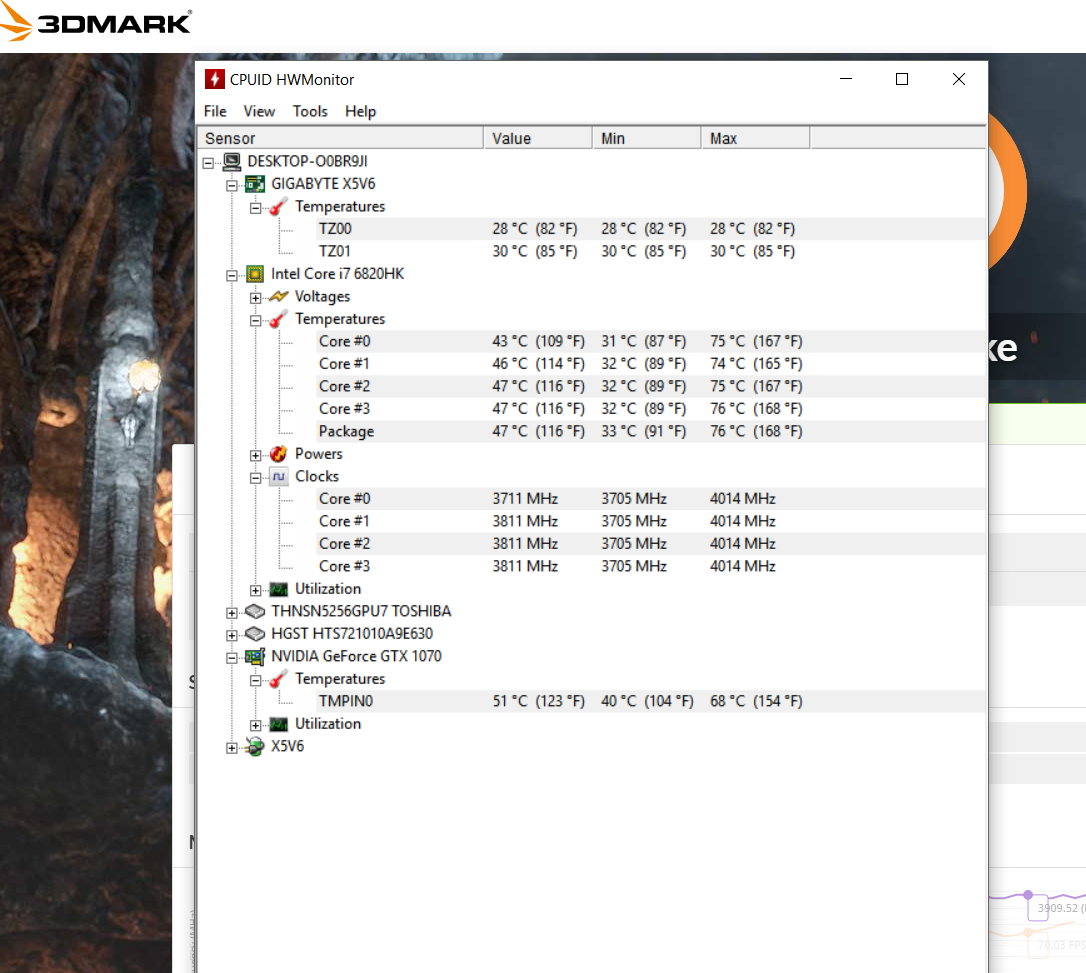Click the Intel Core i7 6820HK chip icon

coord(255,274)
